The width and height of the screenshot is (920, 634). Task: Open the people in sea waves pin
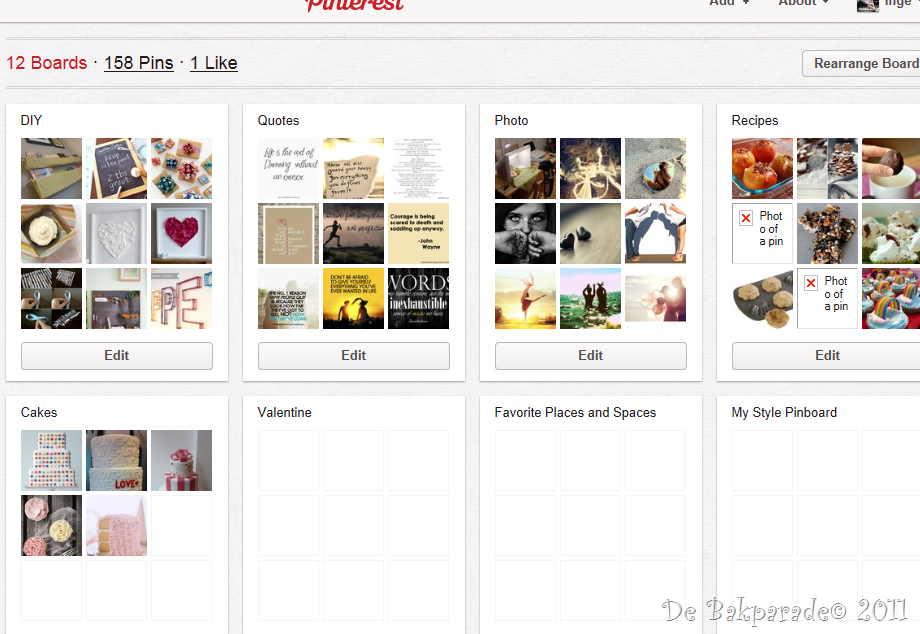[591, 299]
